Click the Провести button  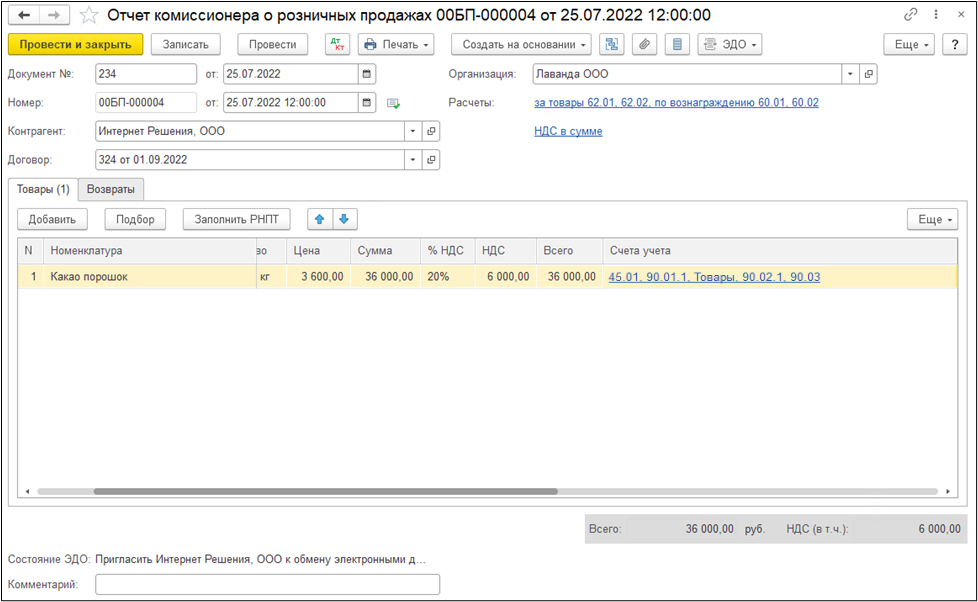pyautogui.click(x=273, y=44)
